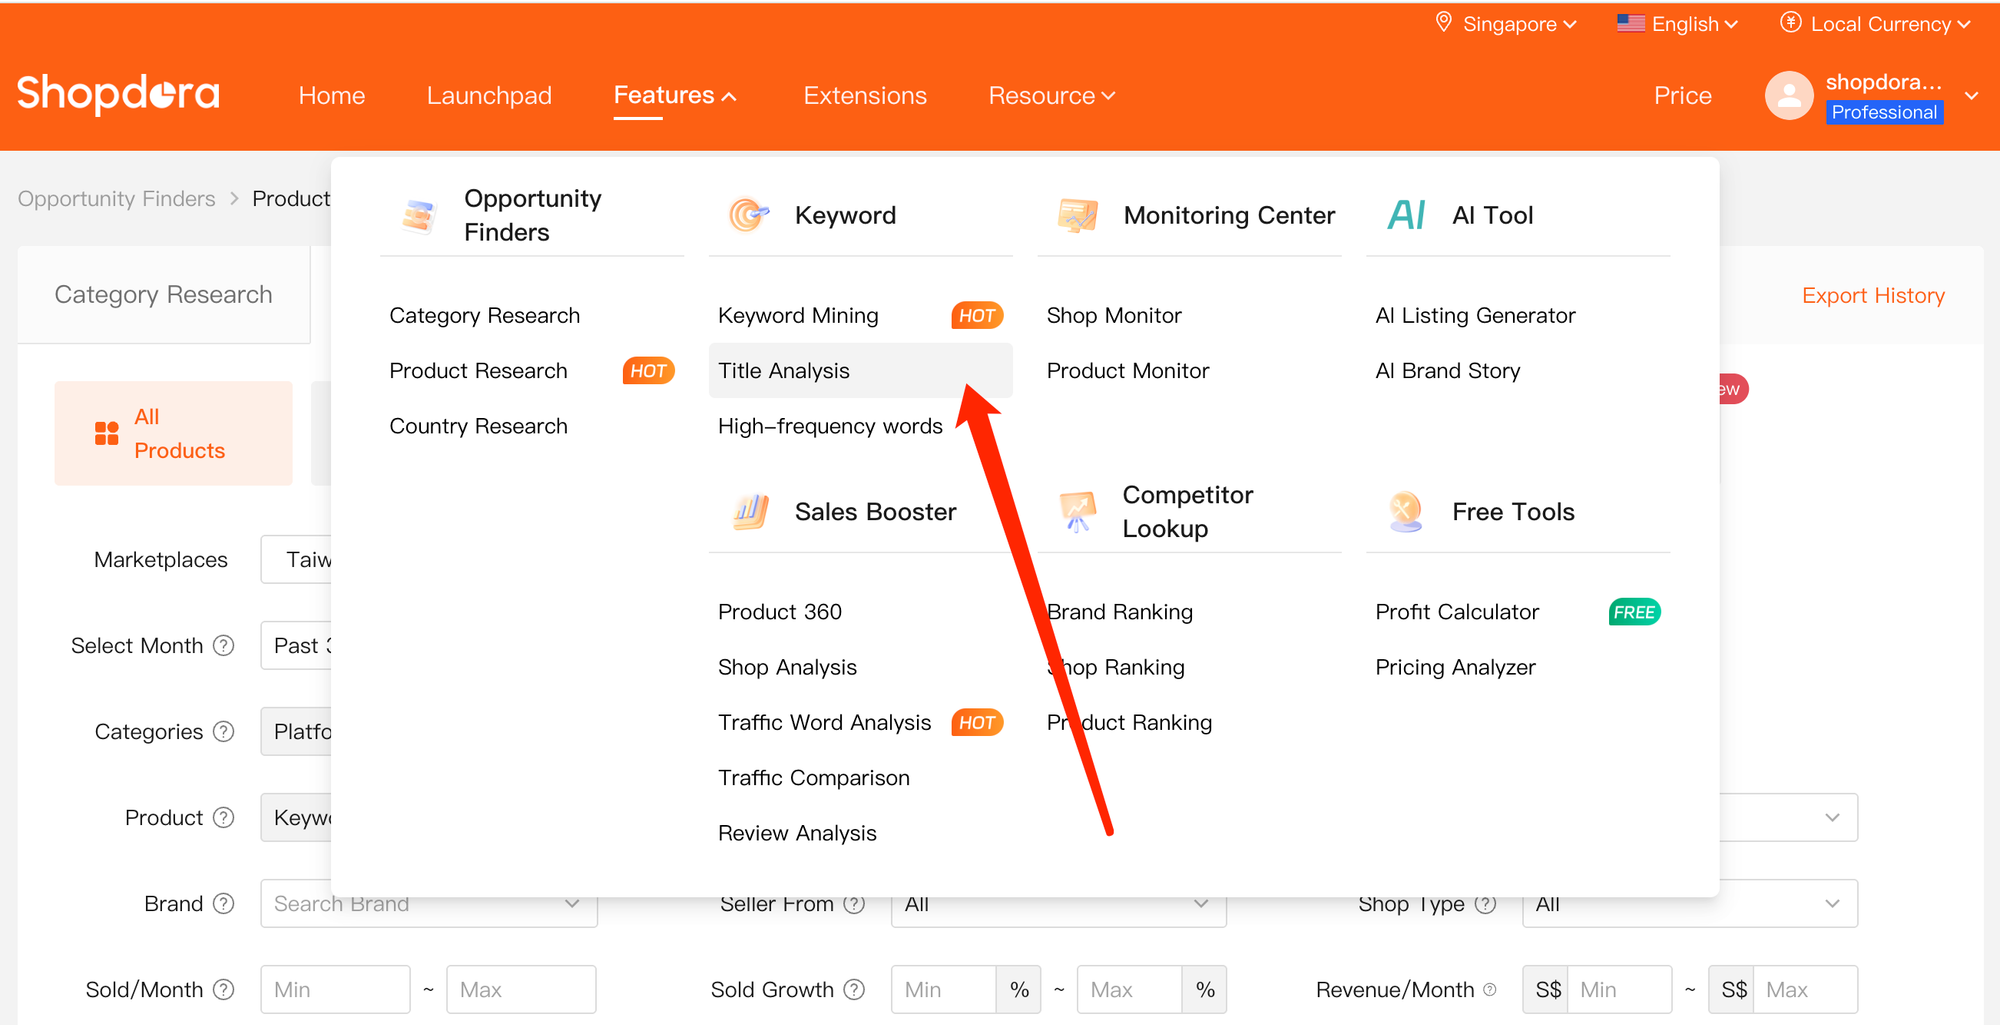This screenshot has height=1025, width=2000.
Task: Click the AI Tool section icon
Action: 1406,215
